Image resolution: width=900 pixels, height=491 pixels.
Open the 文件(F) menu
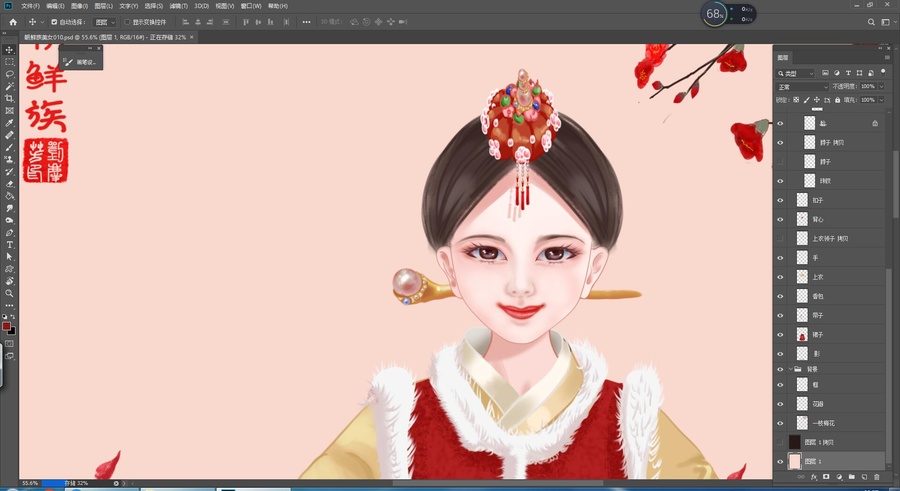30,6
